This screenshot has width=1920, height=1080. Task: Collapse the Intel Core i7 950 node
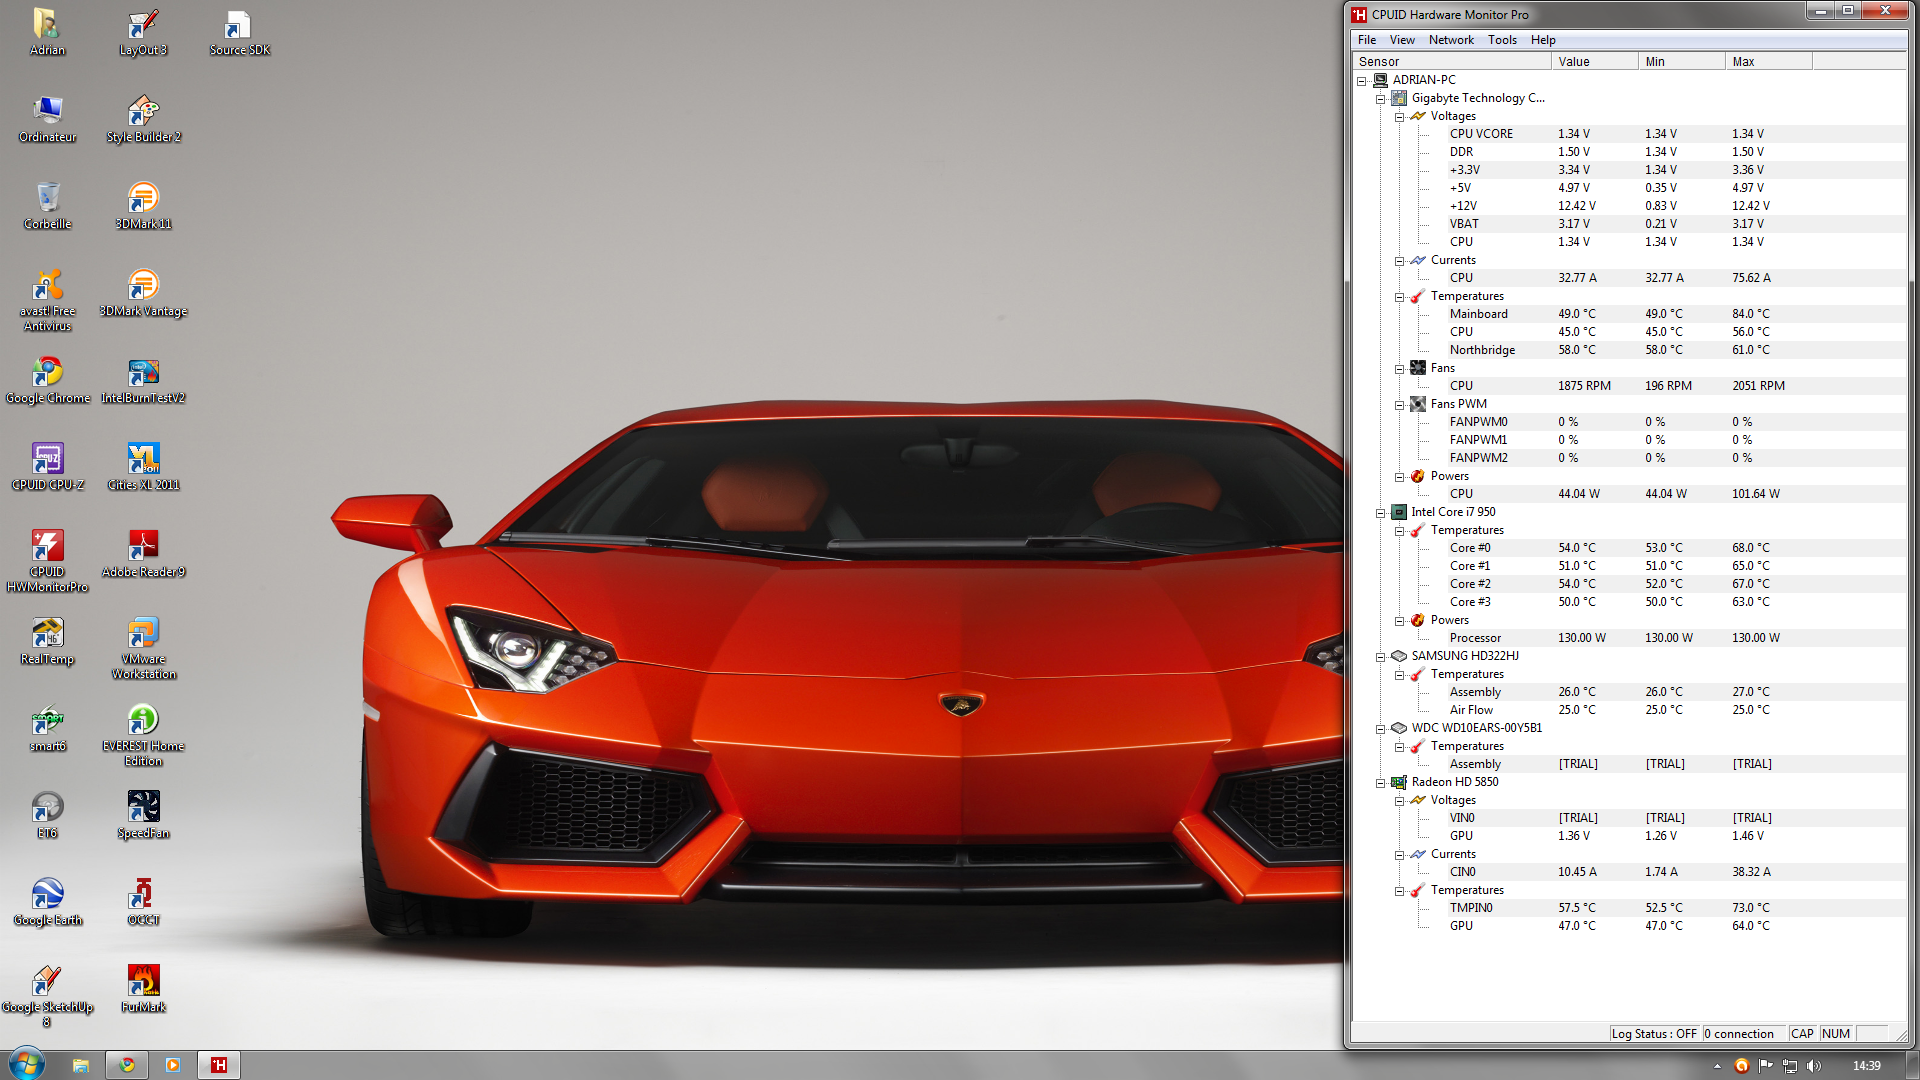1380,513
